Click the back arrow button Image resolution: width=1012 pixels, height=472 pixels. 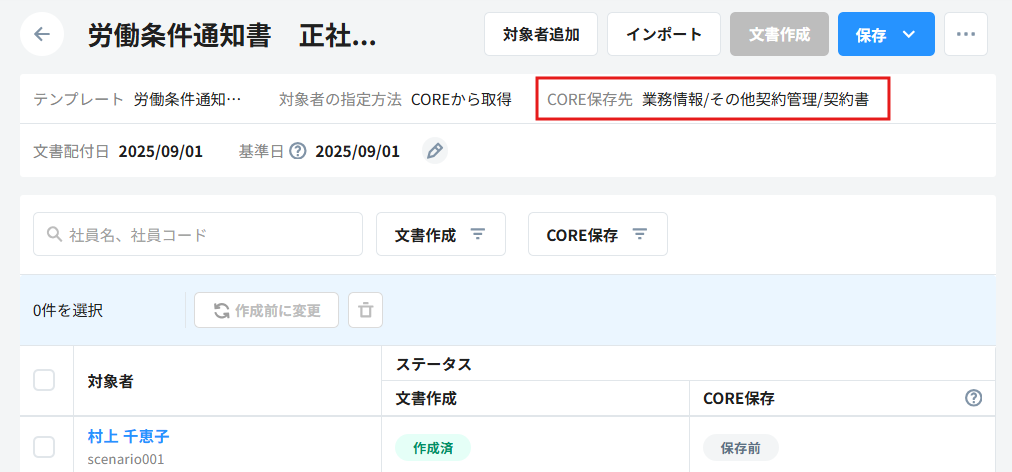(42, 34)
